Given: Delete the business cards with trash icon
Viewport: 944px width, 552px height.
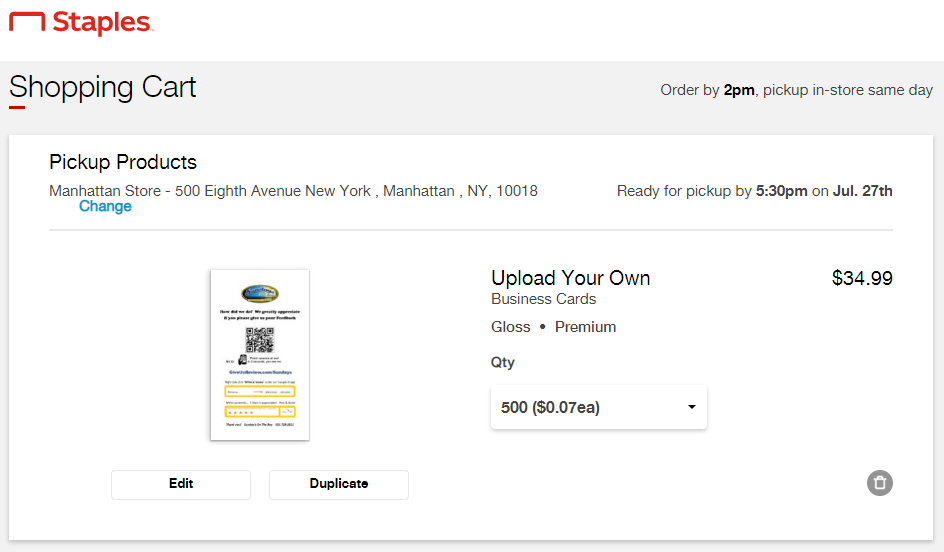Looking at the screenshot, I should pos(879,483).
